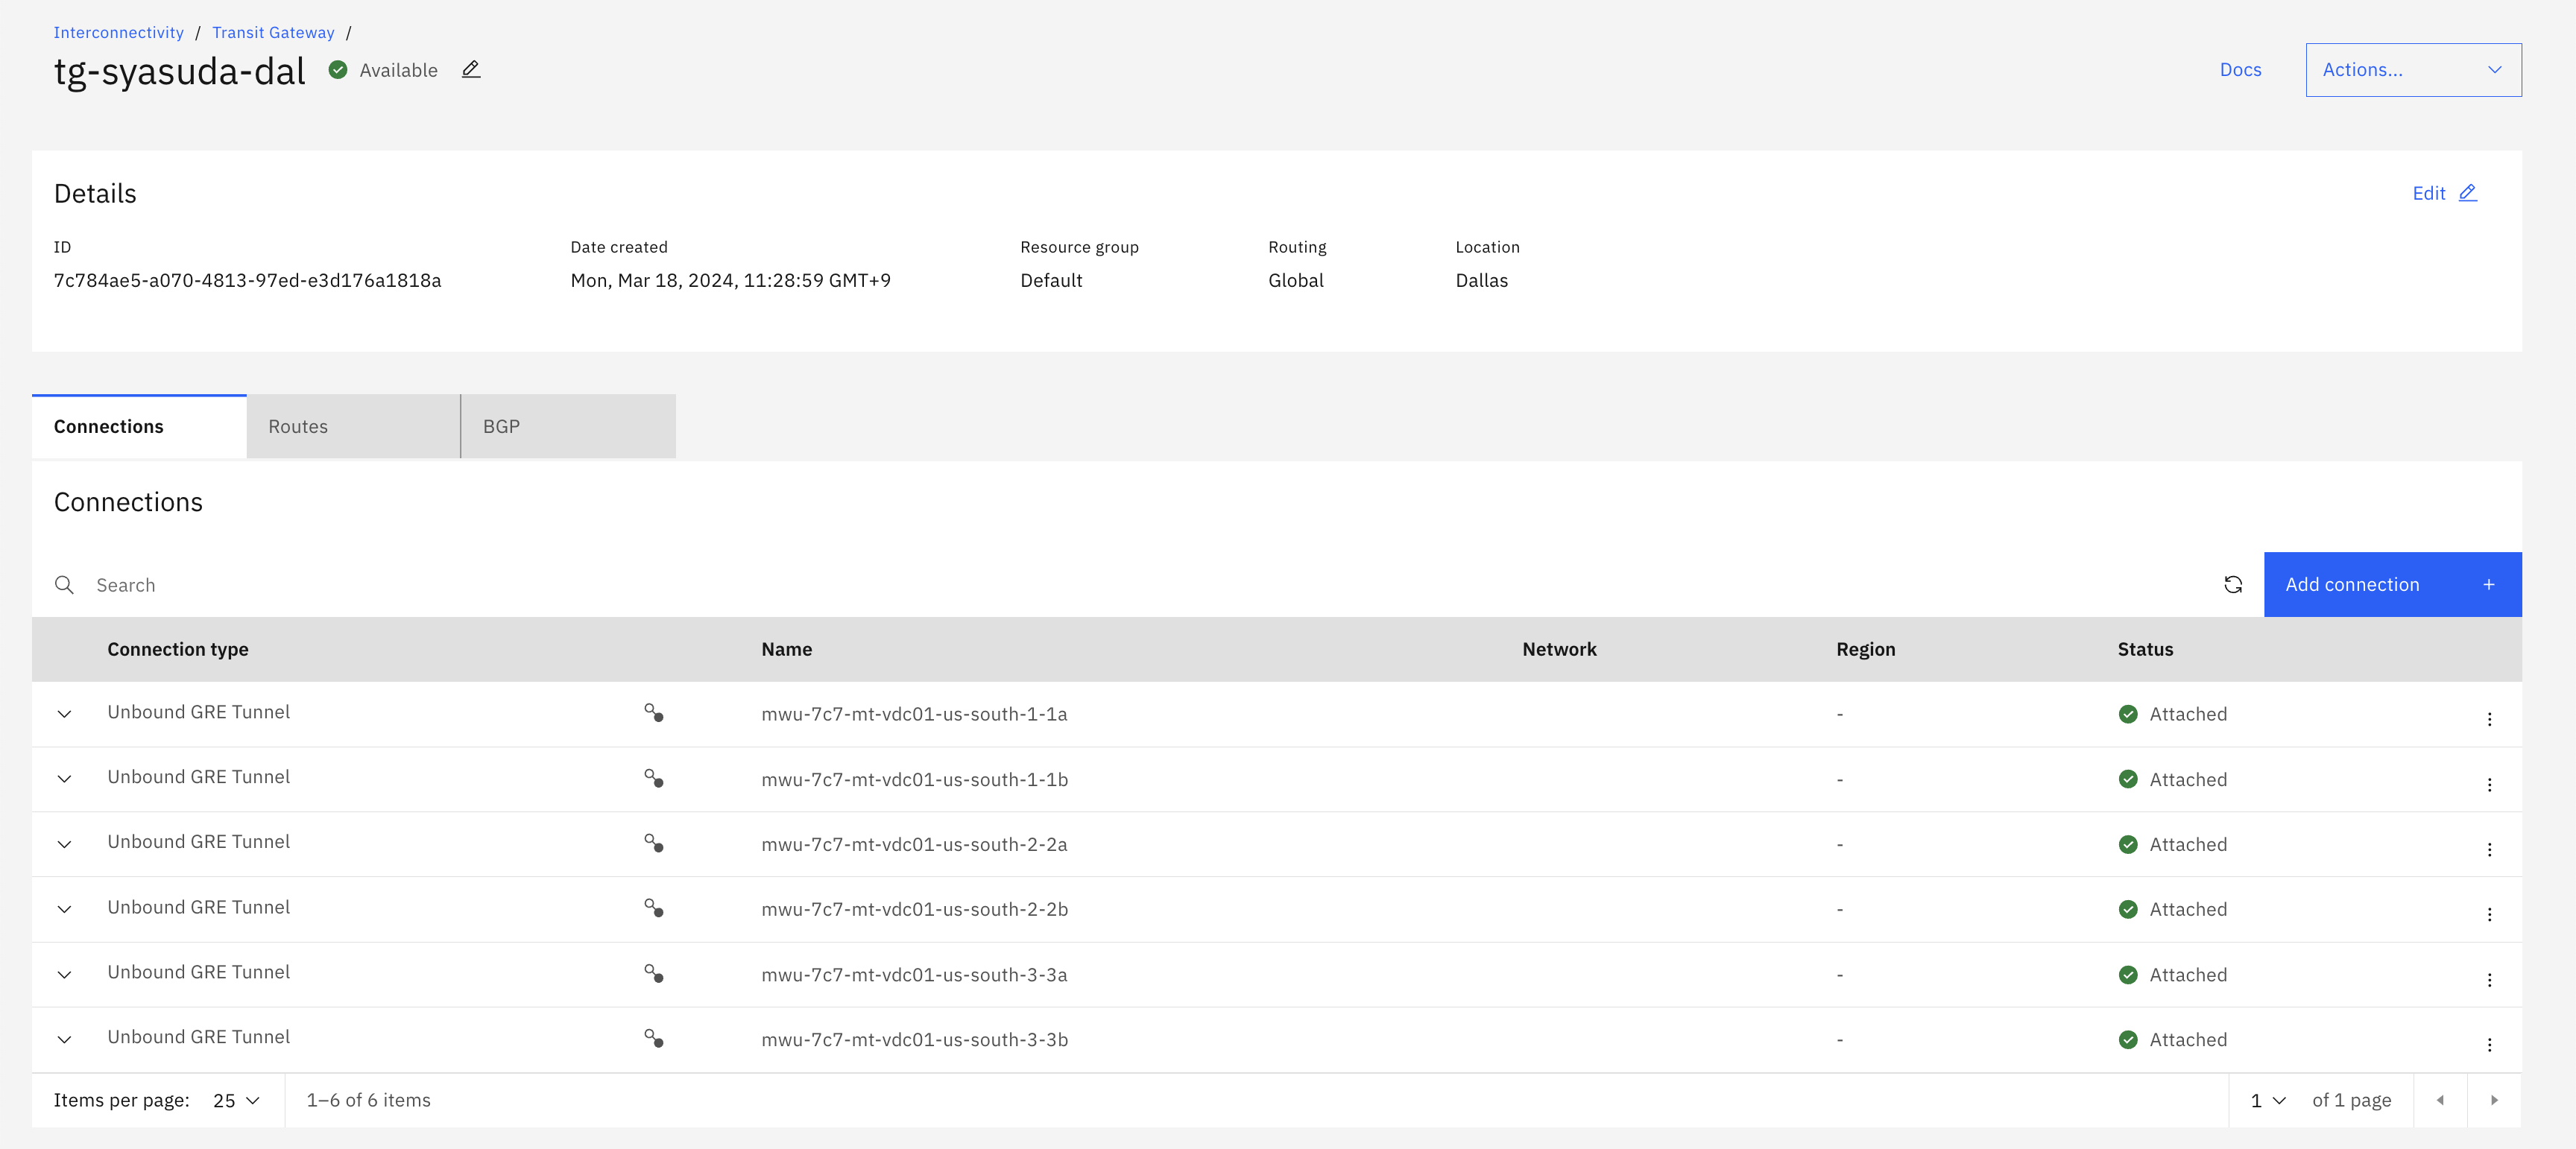This screenshot has width=2576, height=1149.
Task: Click the refresh connections icon
Action: [2232, 585]
